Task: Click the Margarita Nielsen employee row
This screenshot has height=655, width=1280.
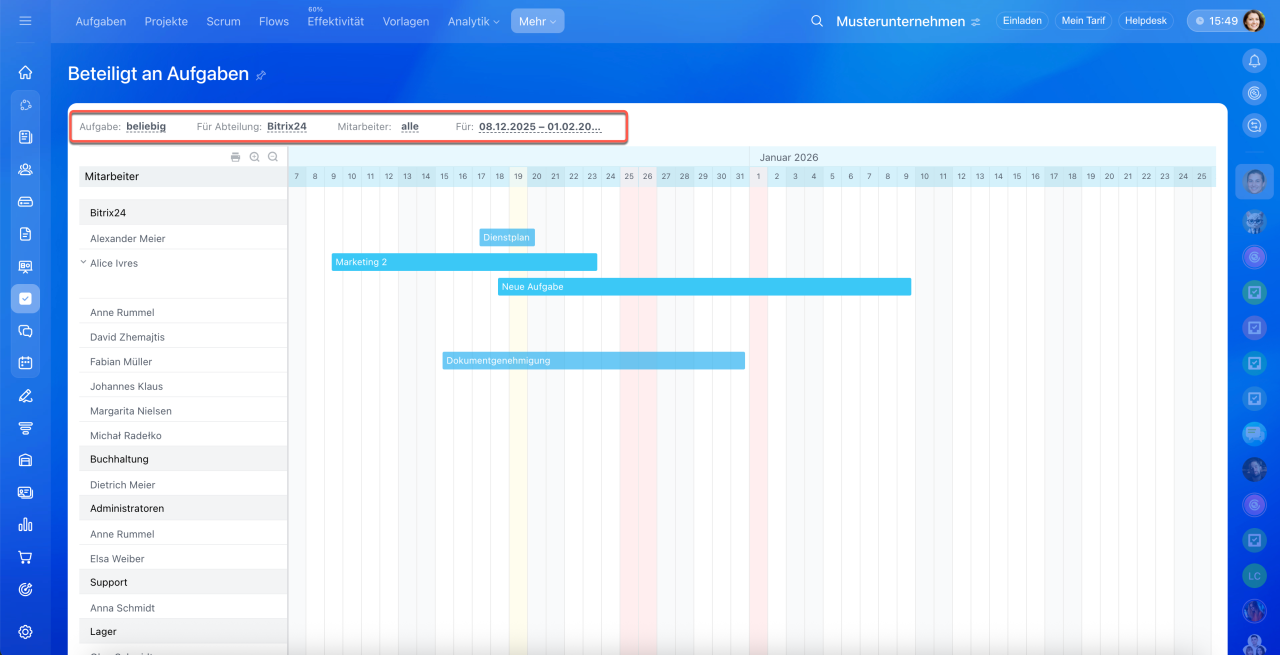Action: (183, 411)
